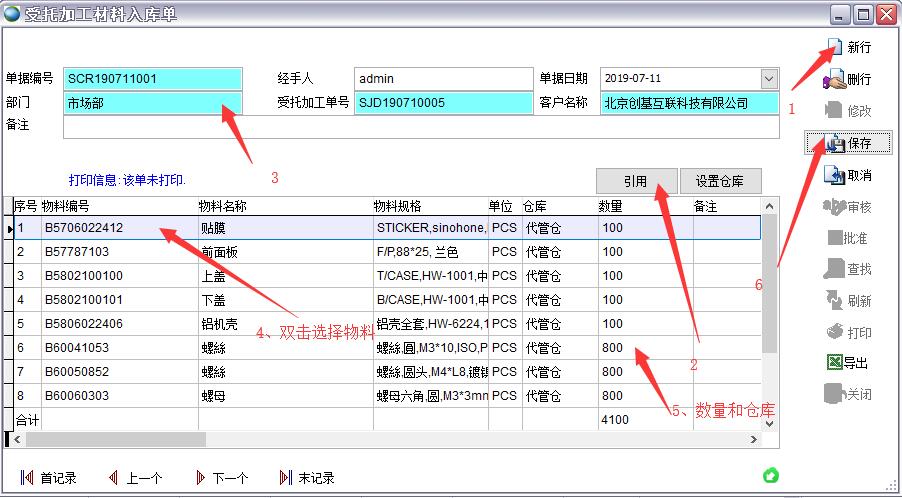Click the 物料编号 column header
This screenshot has height=498, width=902.
coord(118,206)
